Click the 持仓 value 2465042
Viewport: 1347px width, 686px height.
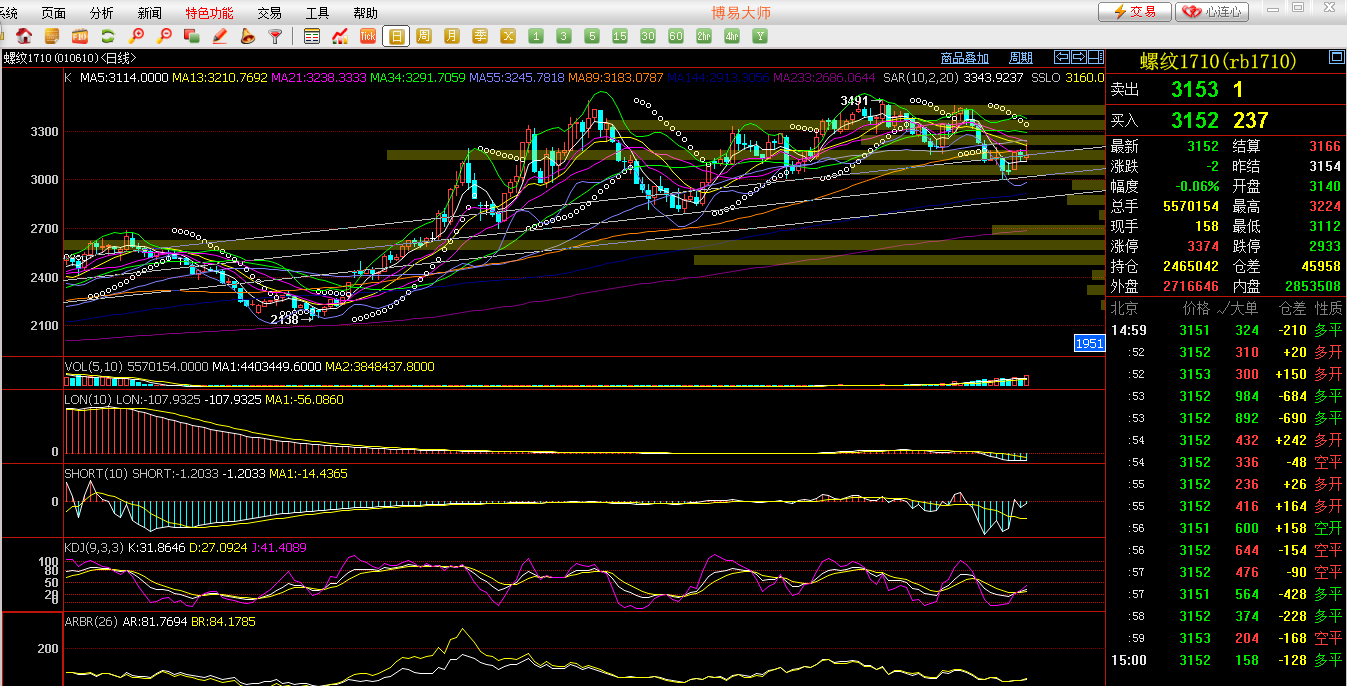(x=1191, y=266)
